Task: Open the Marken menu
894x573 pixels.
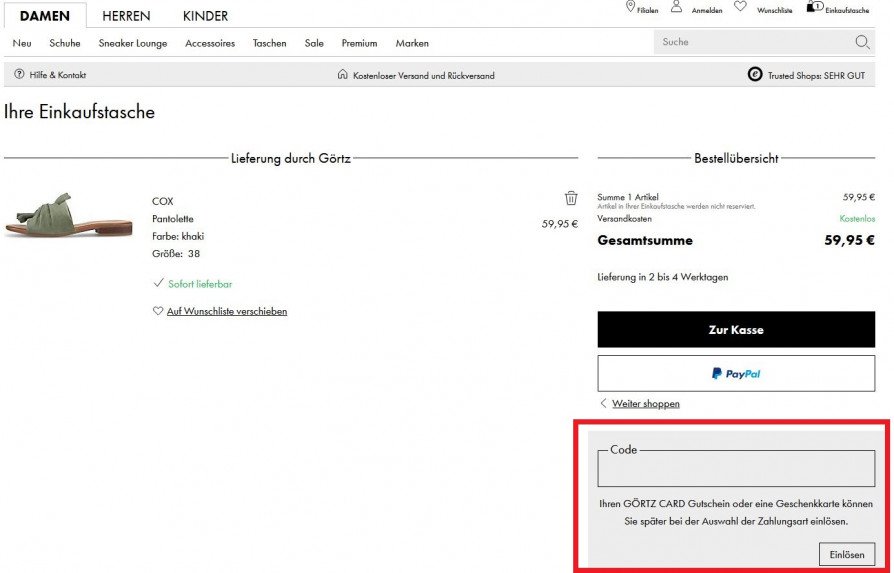Action: coord(412,43)
